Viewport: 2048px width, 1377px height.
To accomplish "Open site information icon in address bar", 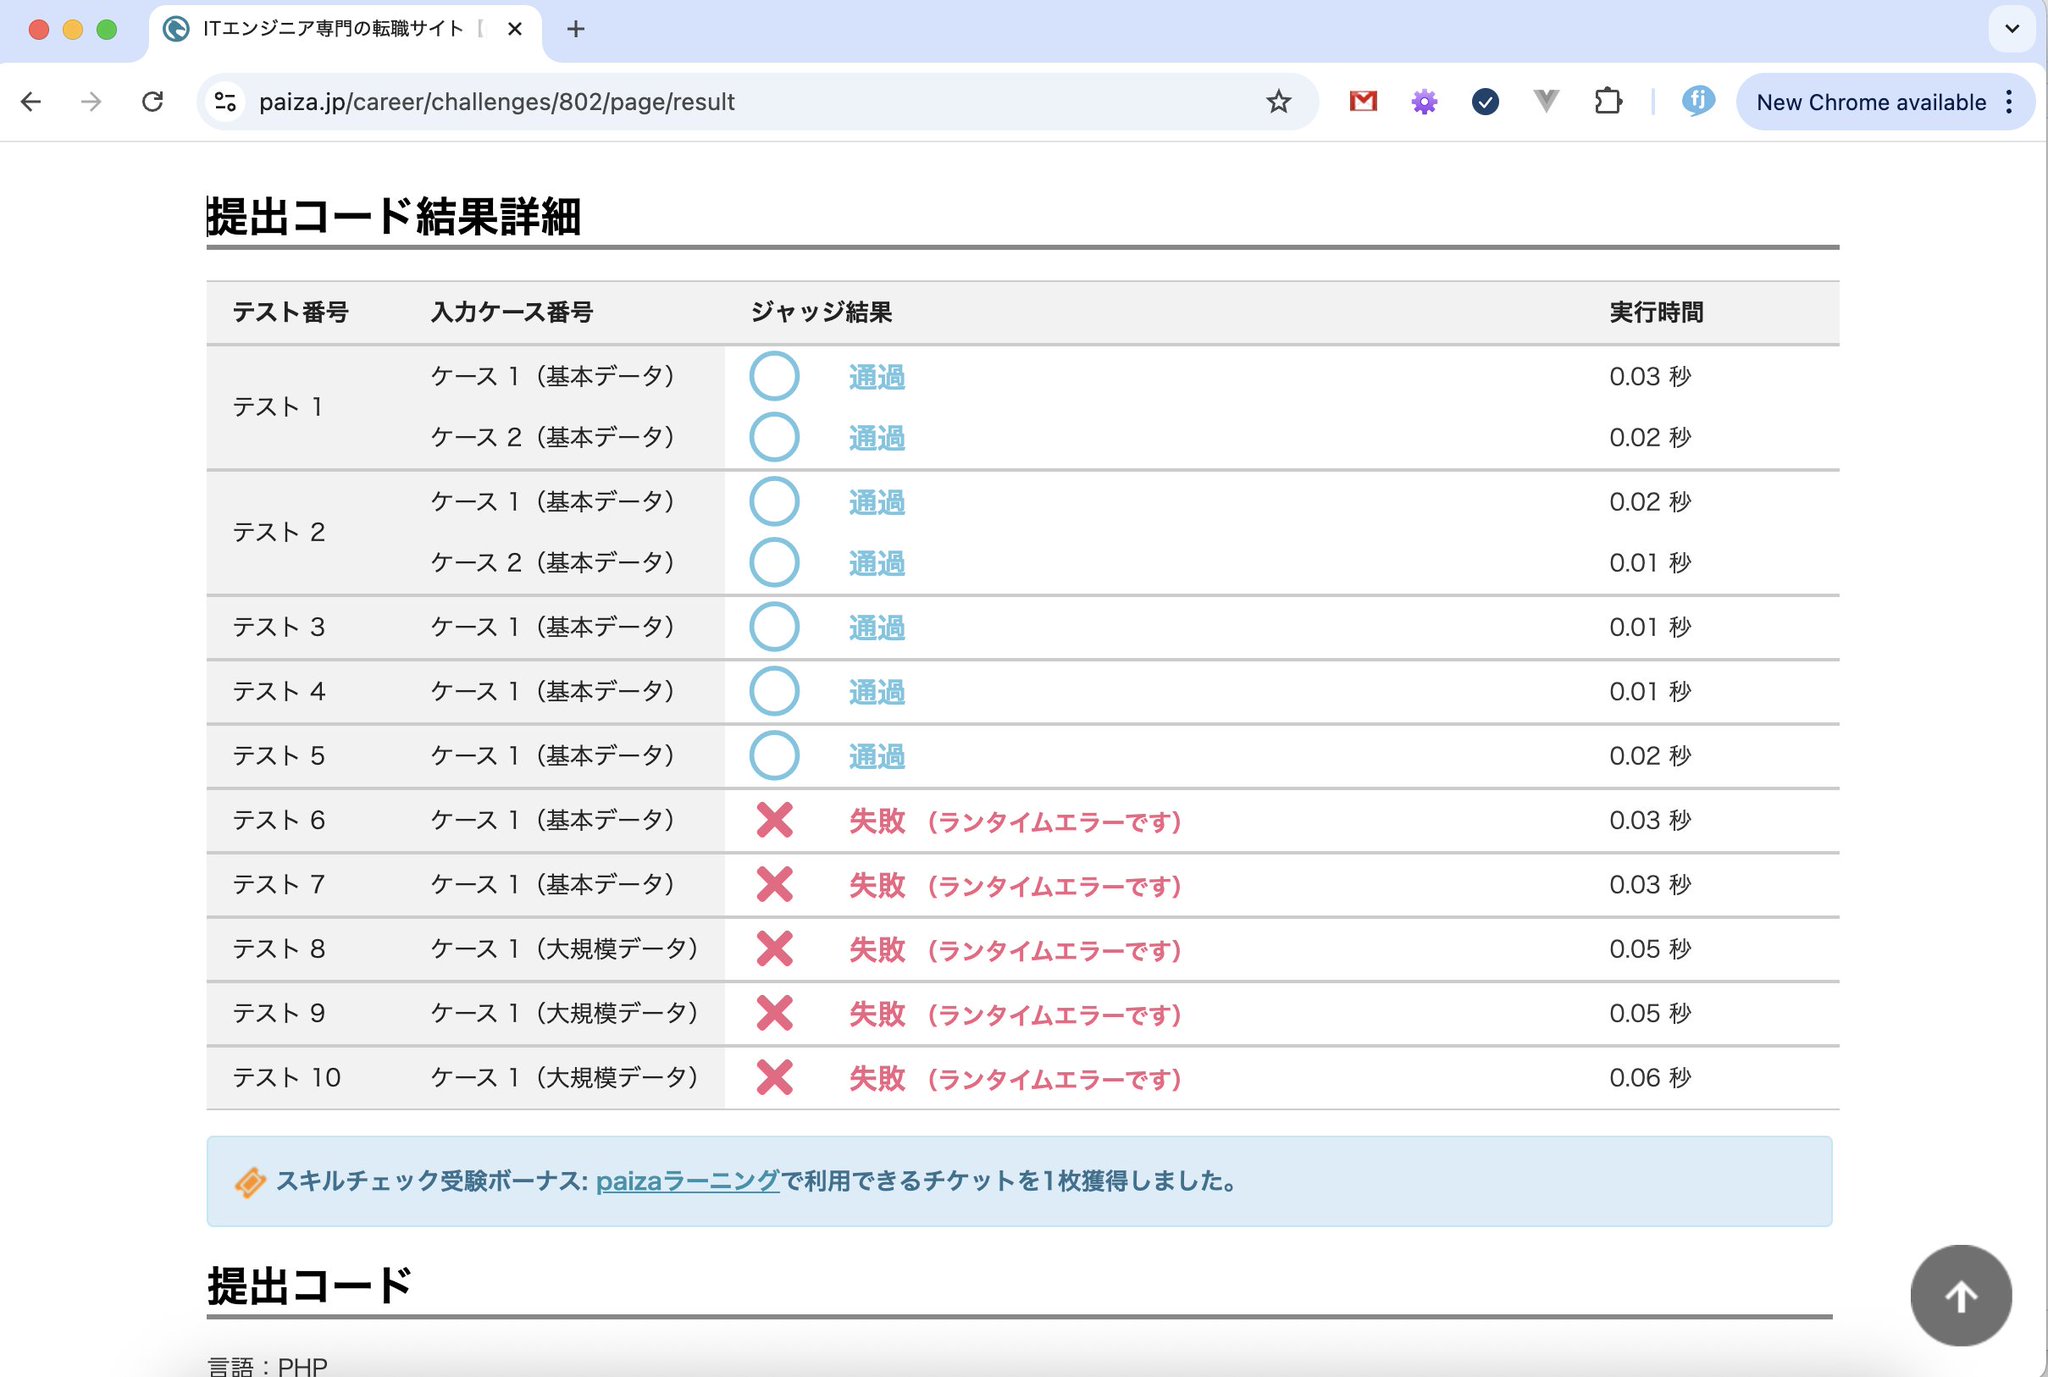I will (226, 102).
